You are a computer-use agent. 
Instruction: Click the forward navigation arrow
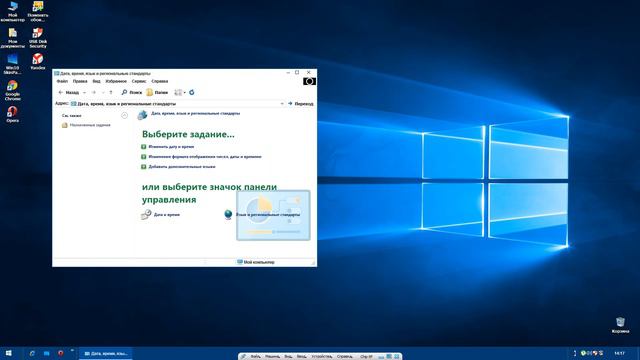pyautogui.click(x=93, y=93)
